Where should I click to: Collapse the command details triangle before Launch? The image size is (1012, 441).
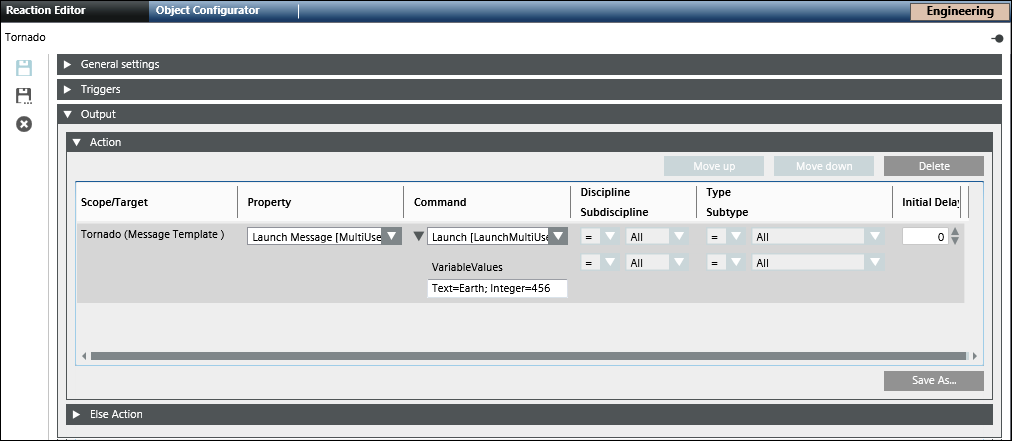click(x=419, y=237)
